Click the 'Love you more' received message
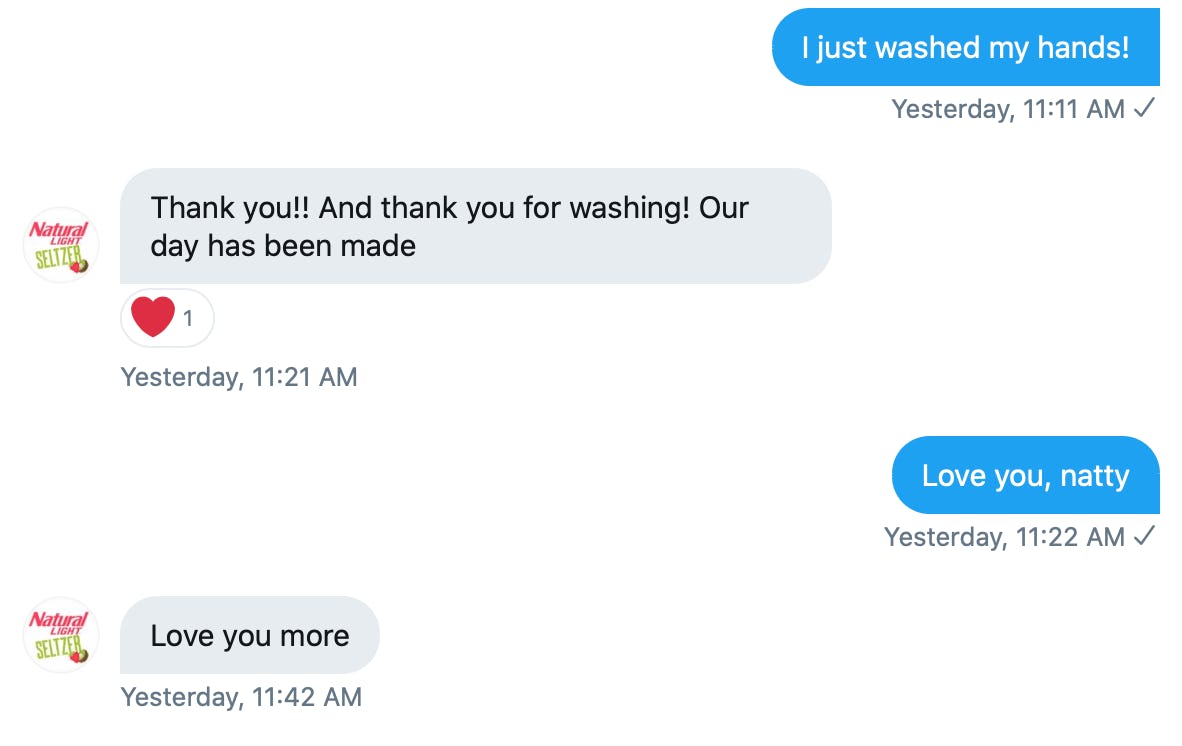This screenshot has width=1182, height=746. point(249,636)
